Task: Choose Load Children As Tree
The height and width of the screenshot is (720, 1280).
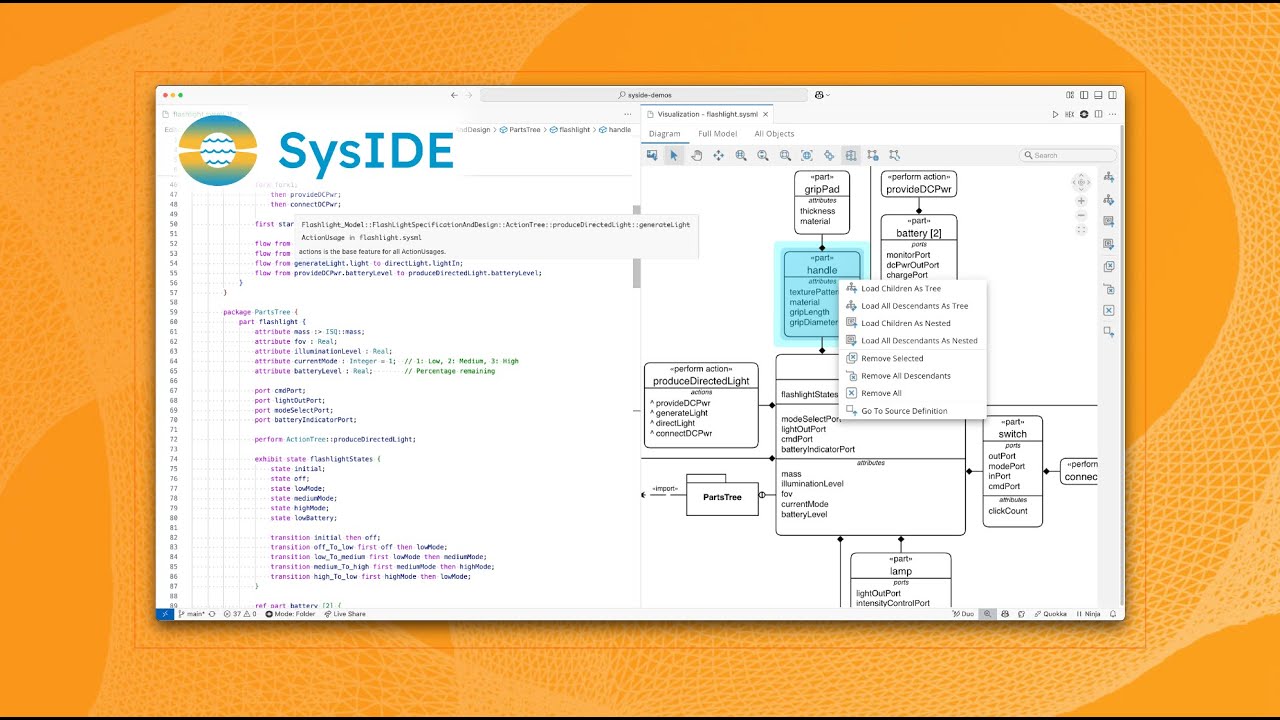Action: tap(912, 288)
